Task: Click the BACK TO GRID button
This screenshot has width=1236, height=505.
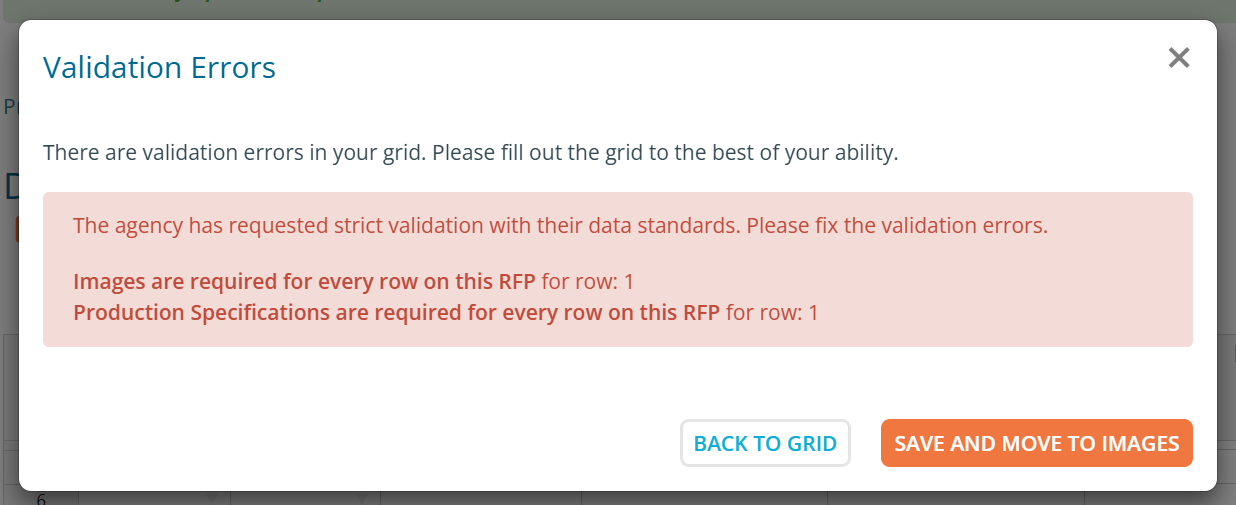Action: [765, 443]
